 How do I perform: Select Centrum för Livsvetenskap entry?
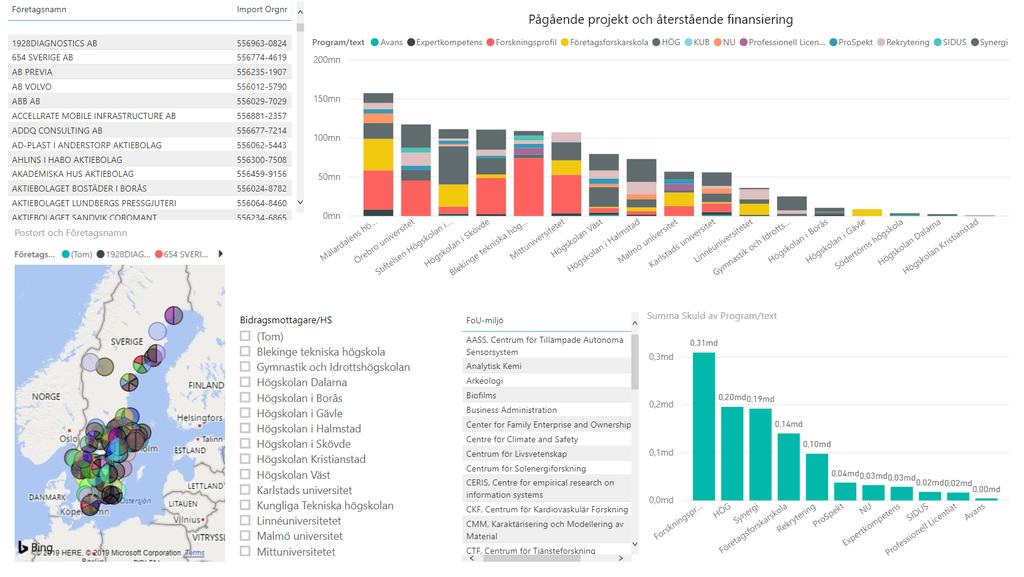(547, 454)
